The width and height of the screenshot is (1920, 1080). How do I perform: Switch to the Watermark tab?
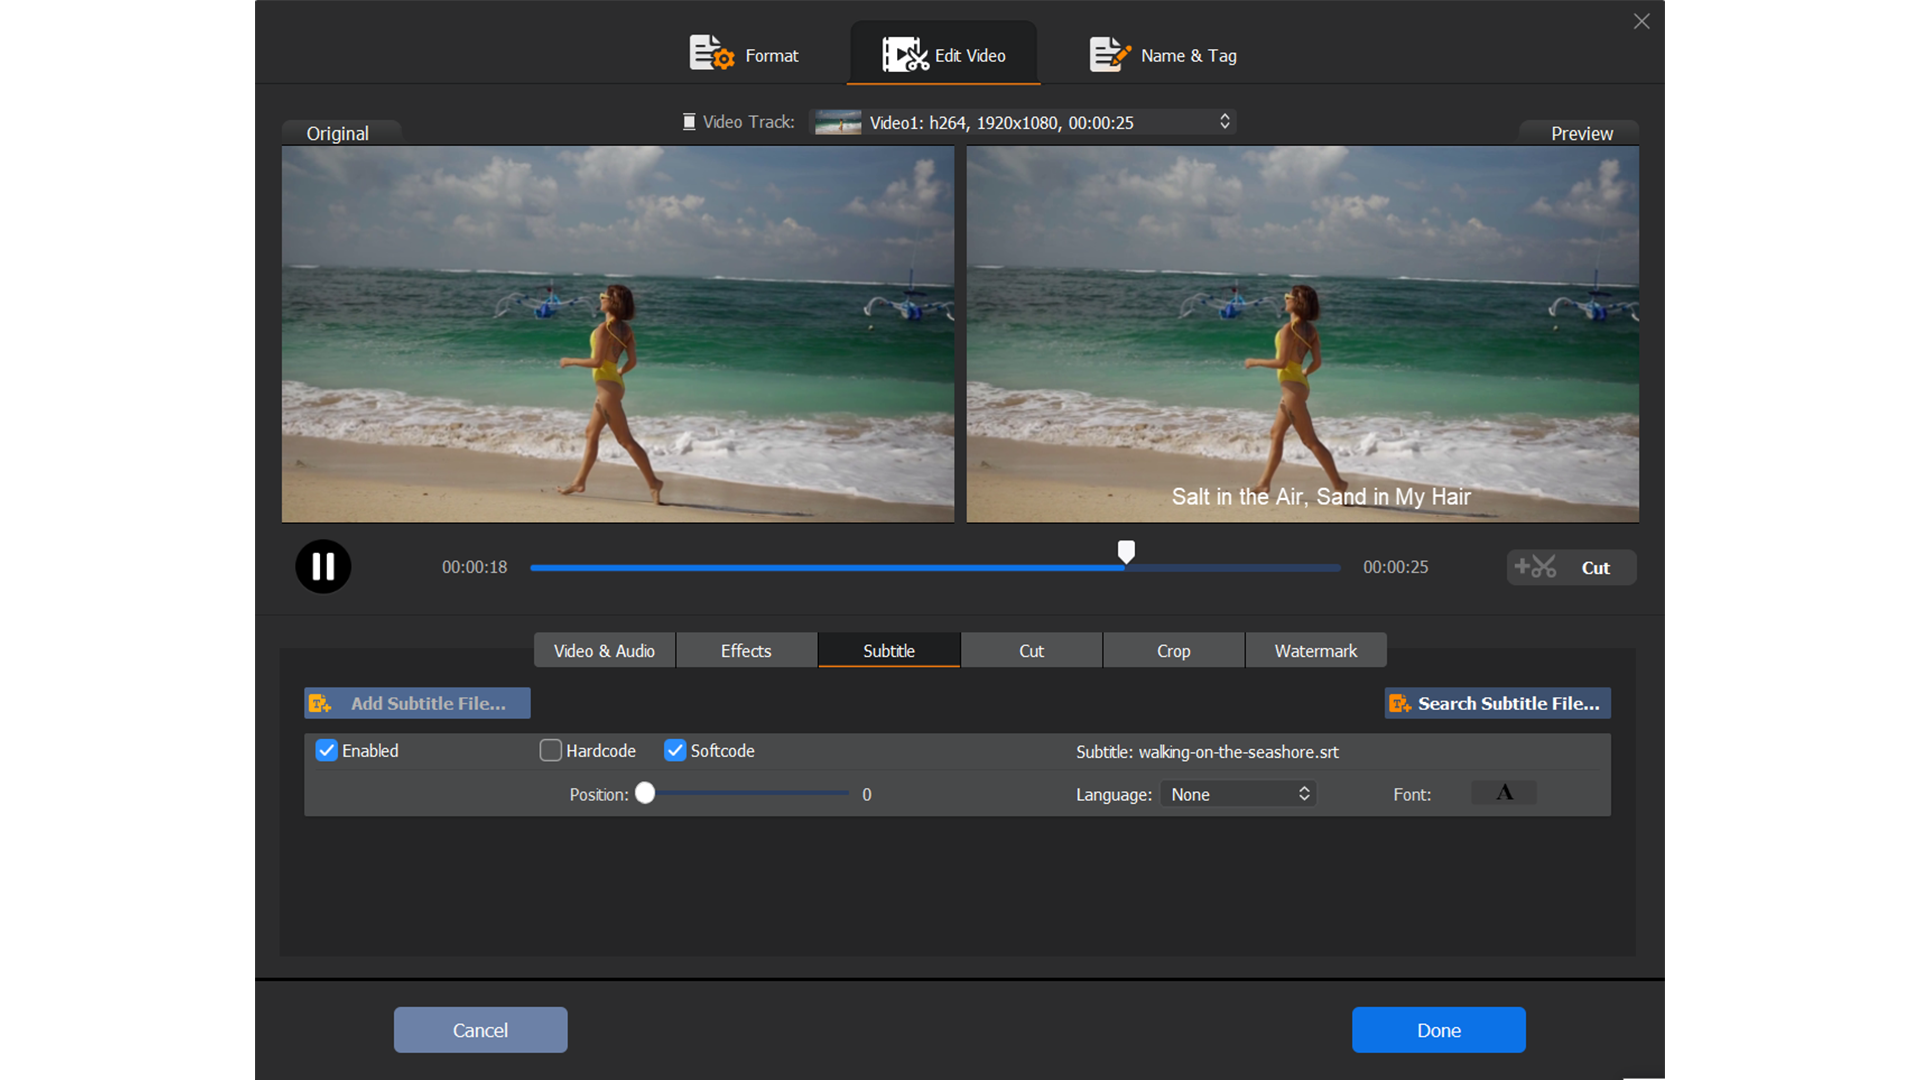point(1315,650)
